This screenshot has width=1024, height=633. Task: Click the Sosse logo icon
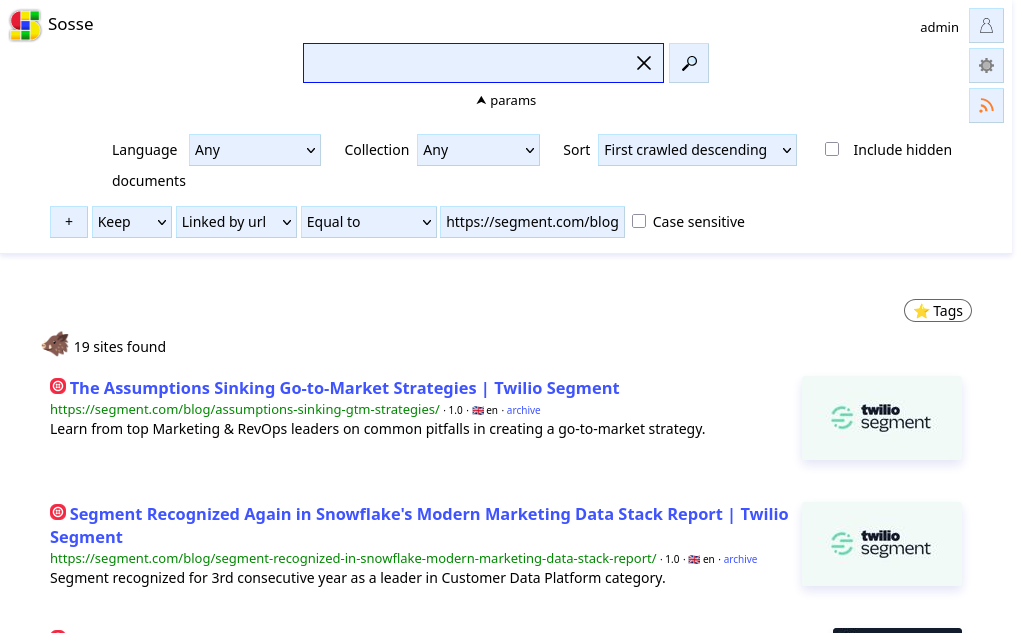coord(25,25)
